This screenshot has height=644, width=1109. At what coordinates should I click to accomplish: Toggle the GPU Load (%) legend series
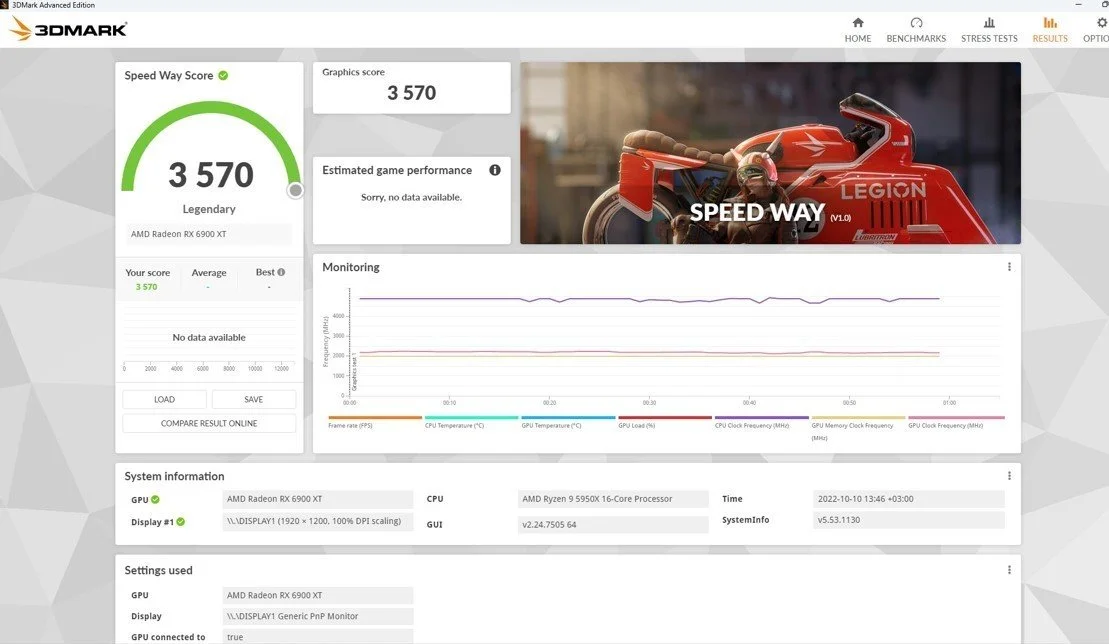[x=665, y=422]
